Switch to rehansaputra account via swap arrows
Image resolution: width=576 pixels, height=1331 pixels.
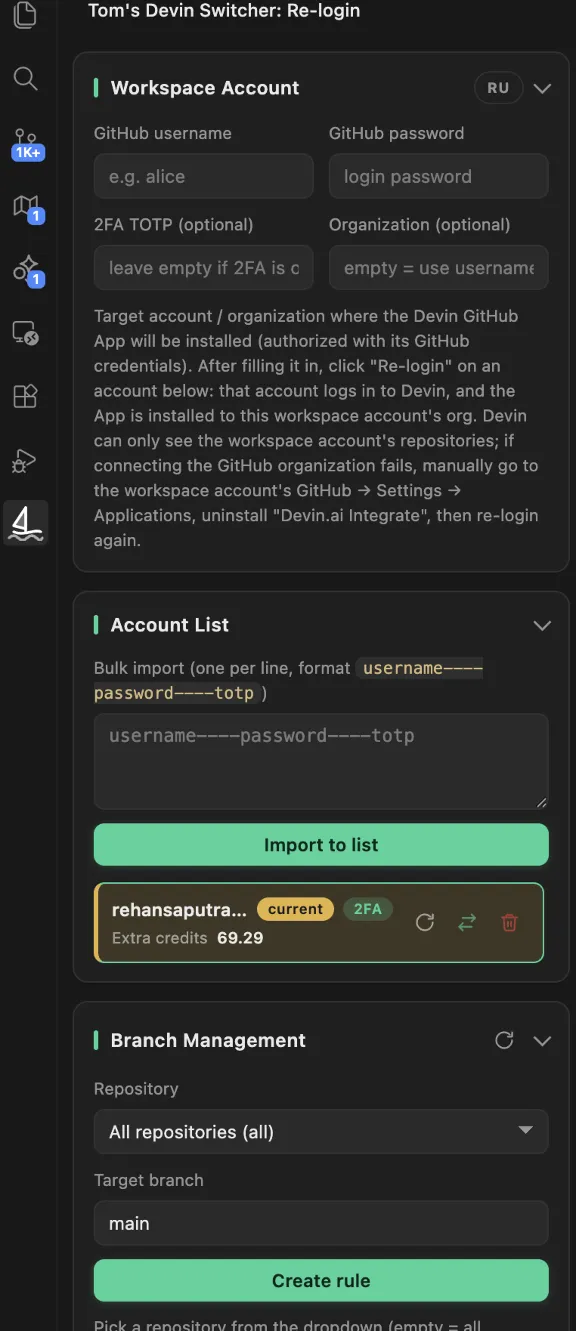click(467, 922)
